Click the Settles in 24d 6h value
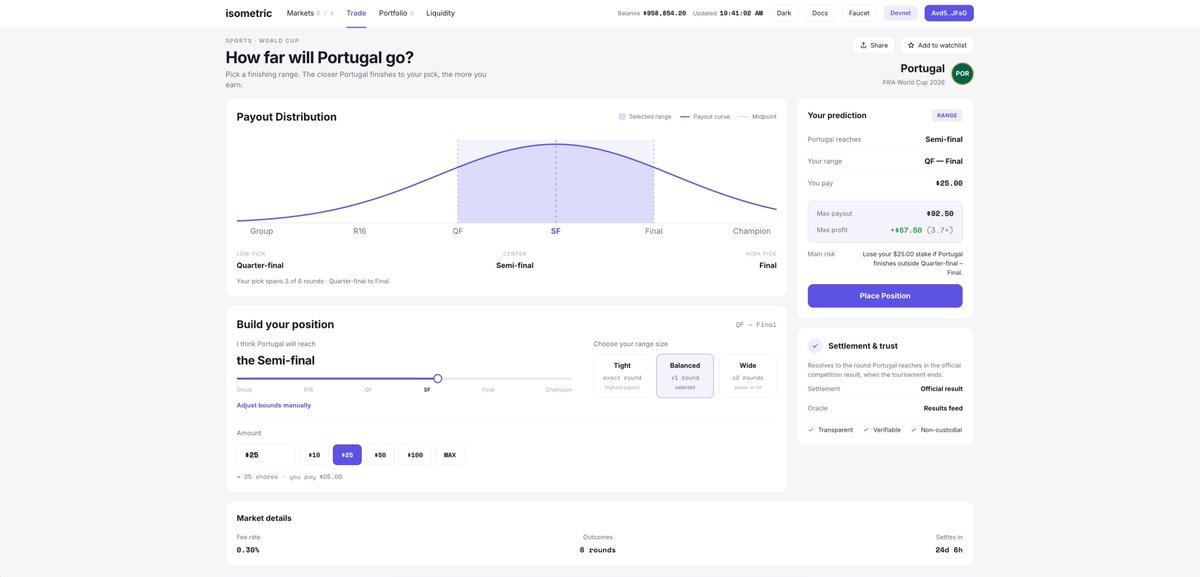 pos(949,550)
